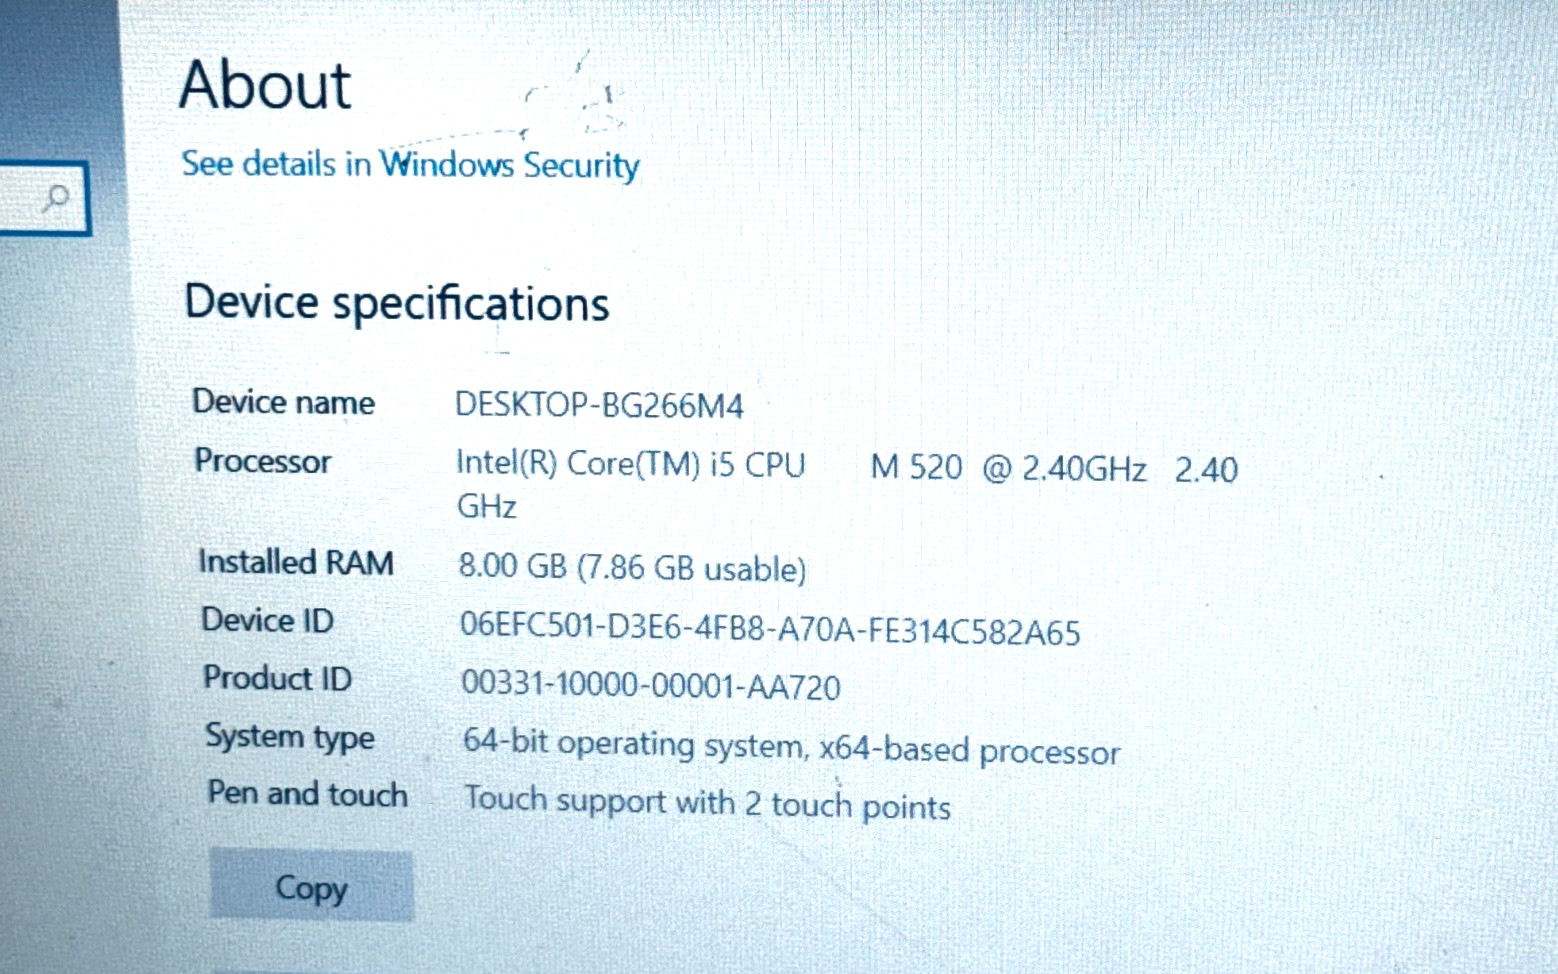Click the Device ID value starting 06EFC501

point(770,629)
